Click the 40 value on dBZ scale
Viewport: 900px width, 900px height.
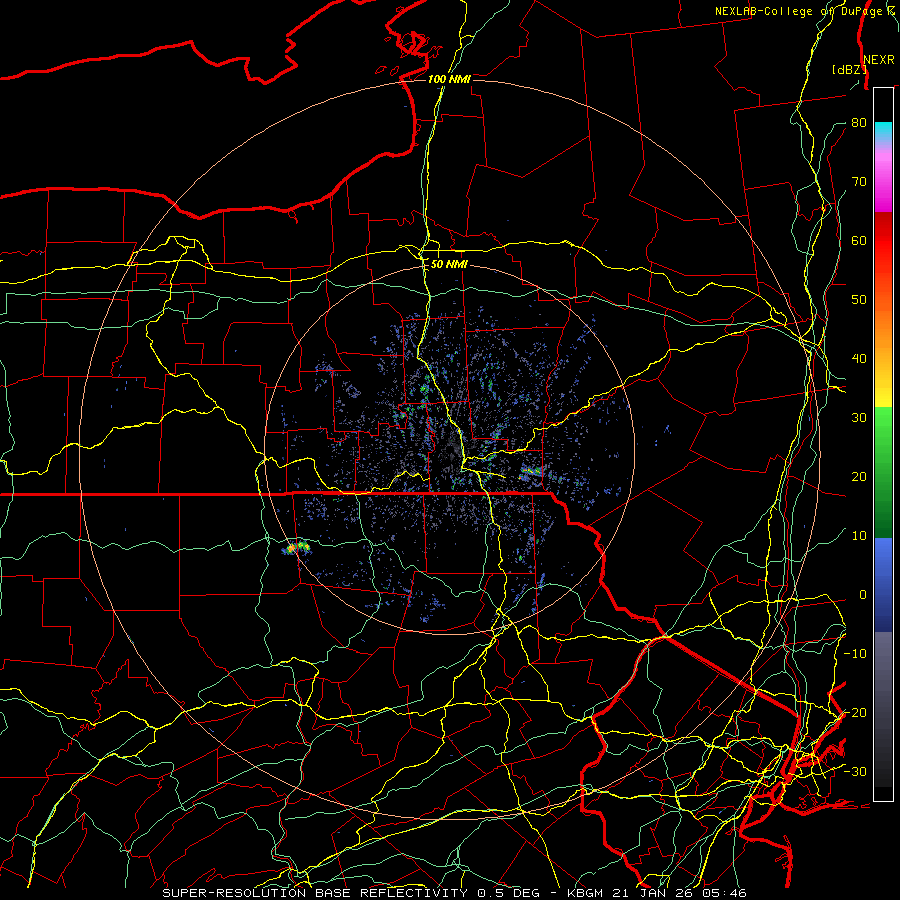pos(859,359)
